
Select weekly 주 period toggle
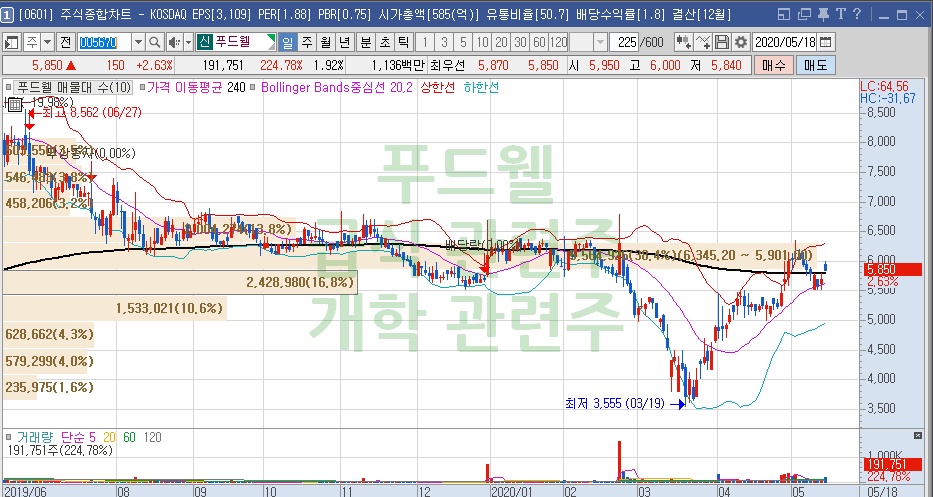click(x=306, y=42)
